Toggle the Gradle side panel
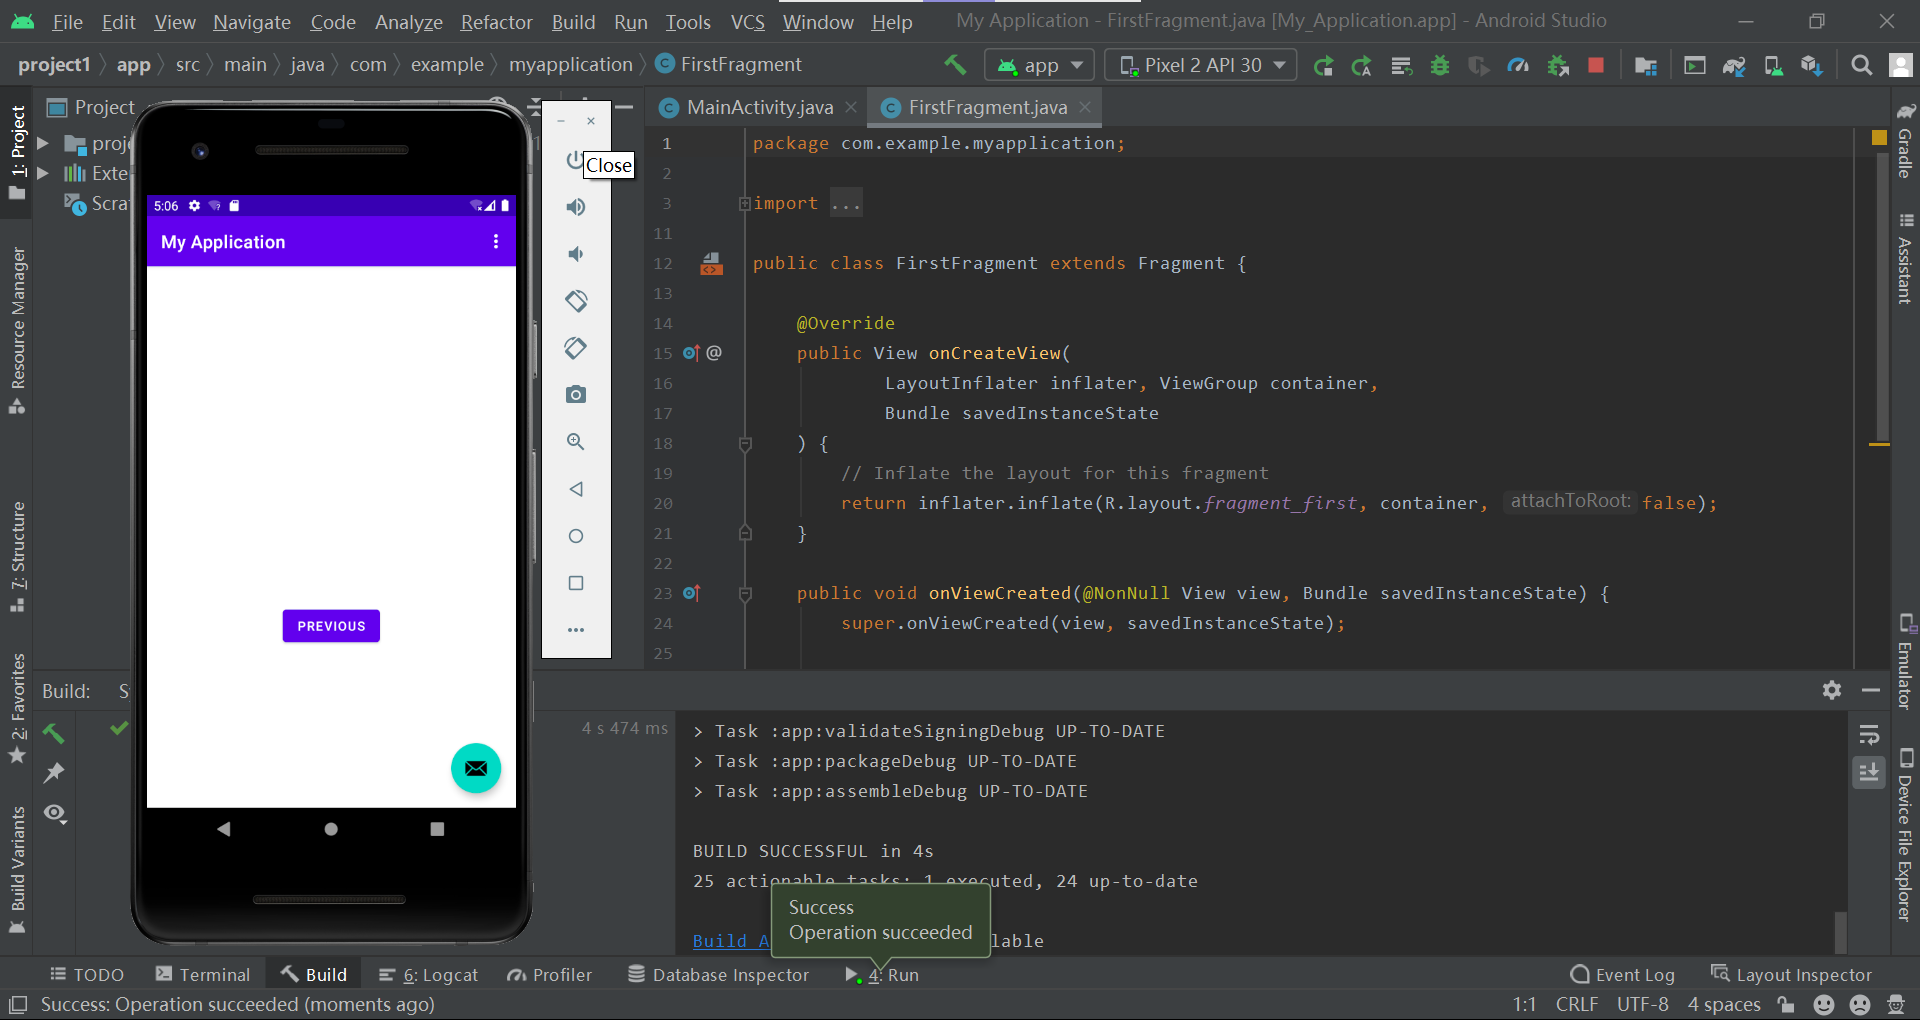This screenshot has height=1020, width=1920. [1905, 140]
